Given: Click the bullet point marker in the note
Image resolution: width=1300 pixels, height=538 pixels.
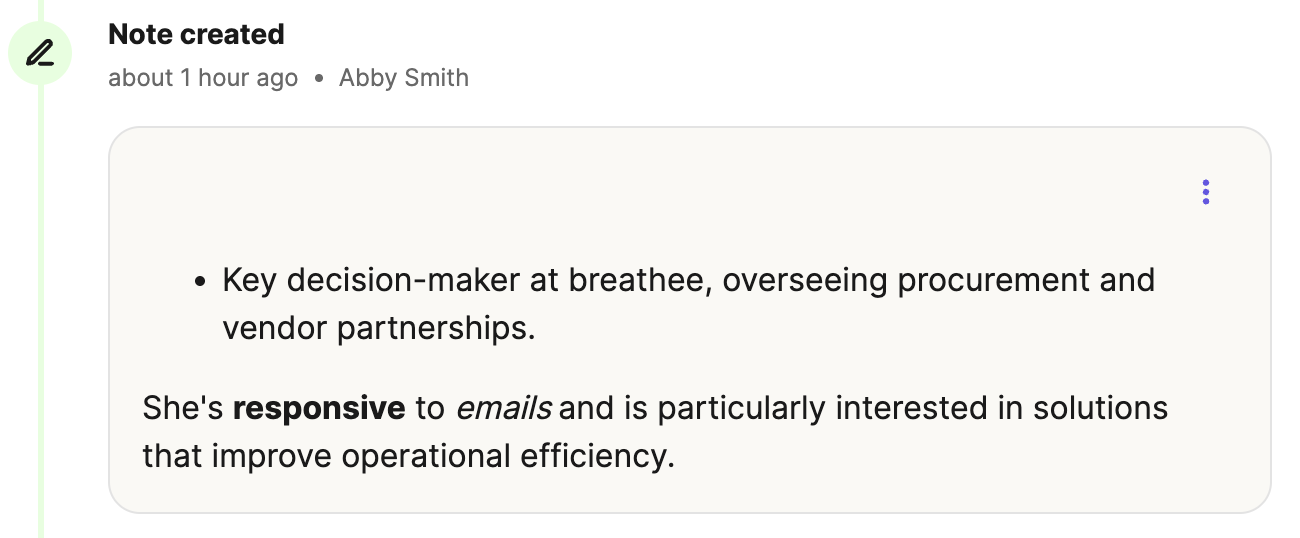Looking at the screenshot, I should click(x=200, y=282).
